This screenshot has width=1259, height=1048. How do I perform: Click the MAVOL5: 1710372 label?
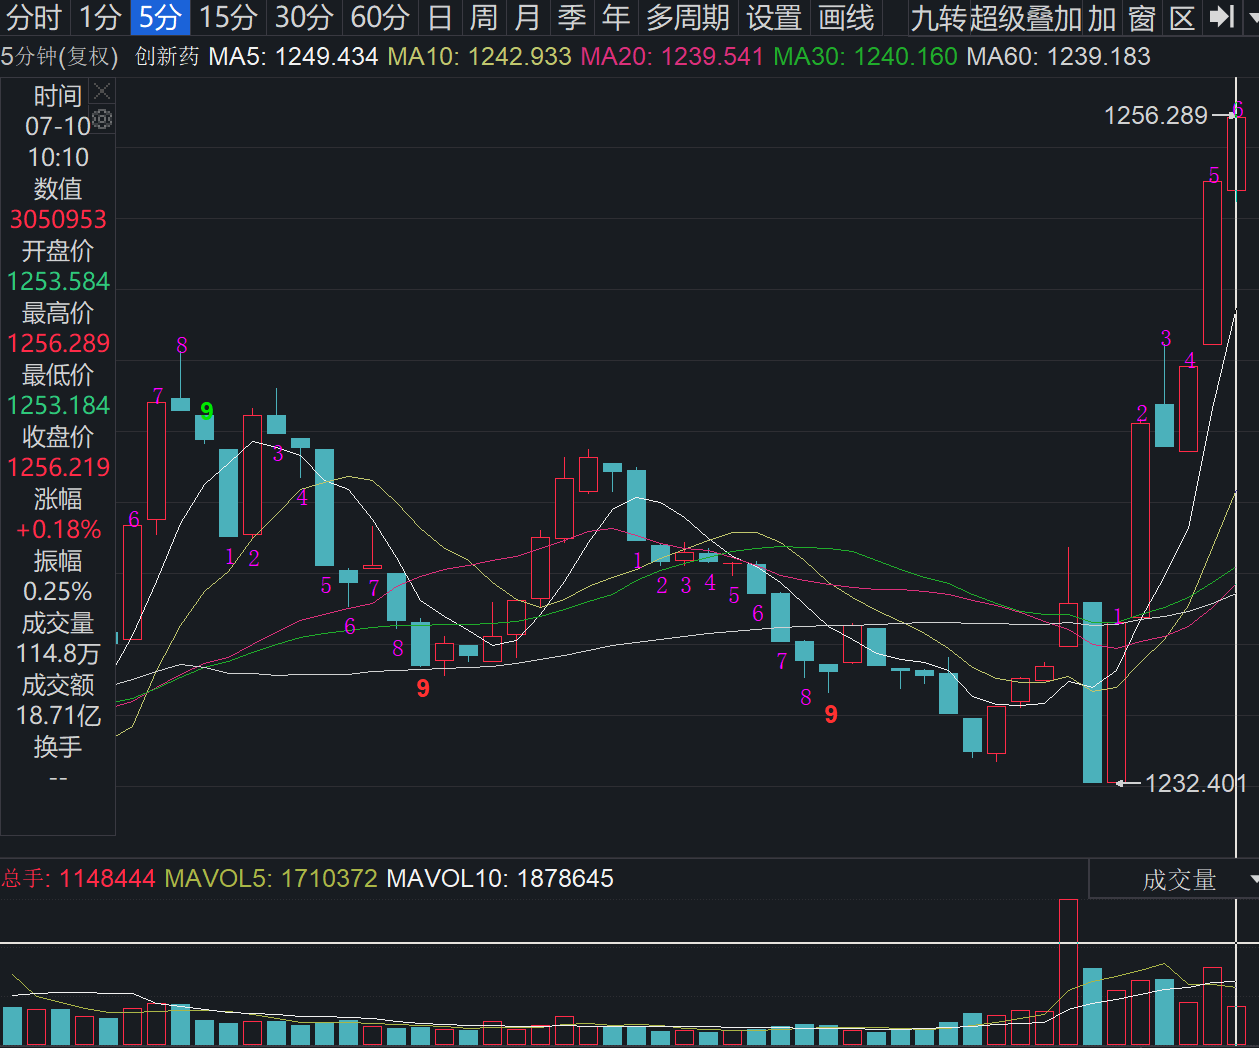pos(271,879)
